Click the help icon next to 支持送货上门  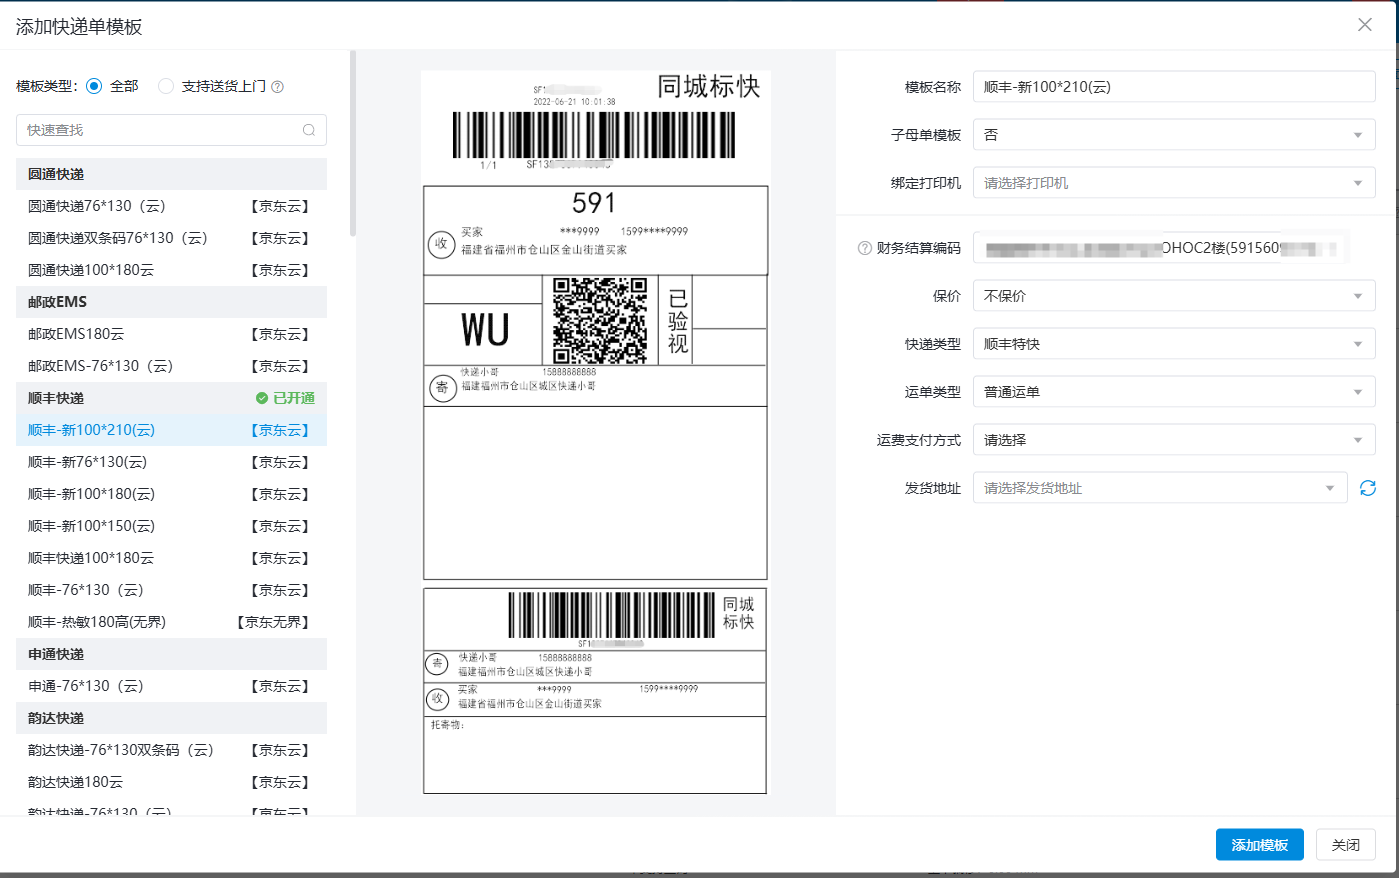coord(278,87)
